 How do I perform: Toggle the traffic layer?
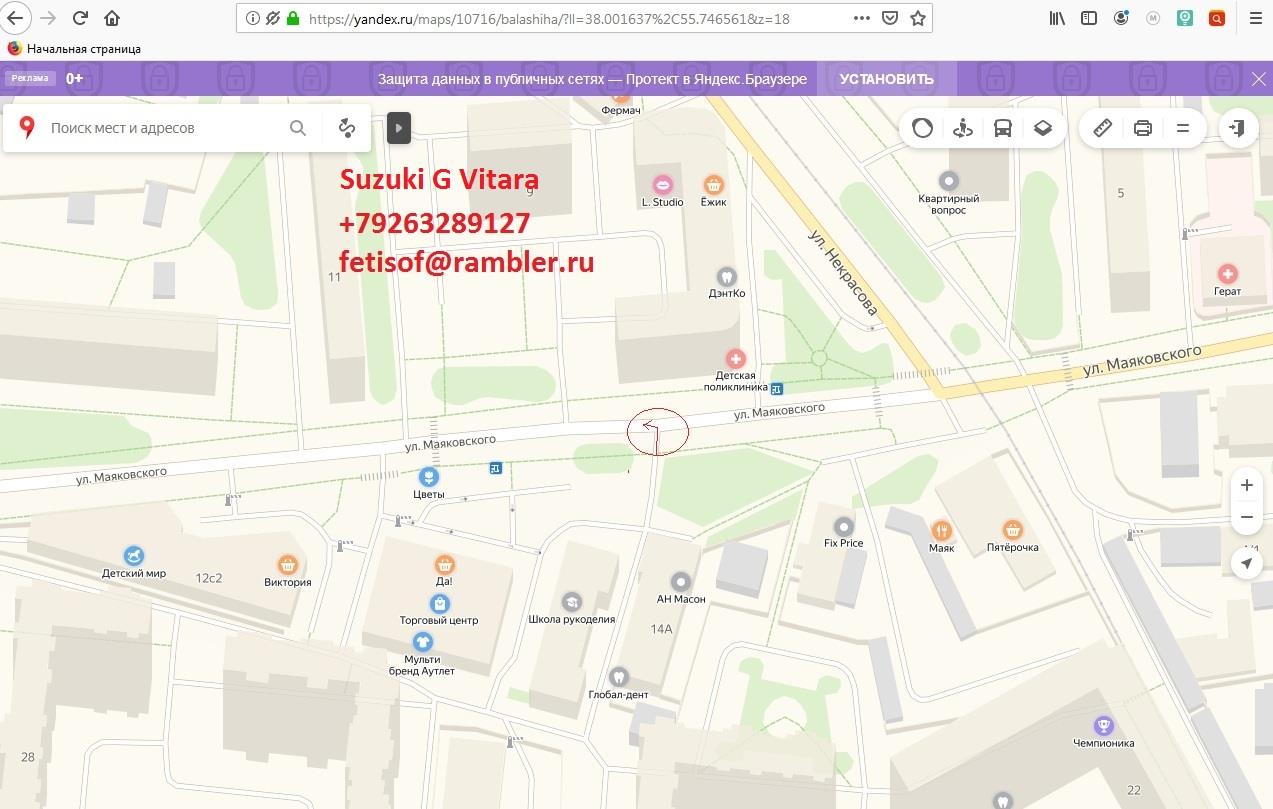pos(922,128)
